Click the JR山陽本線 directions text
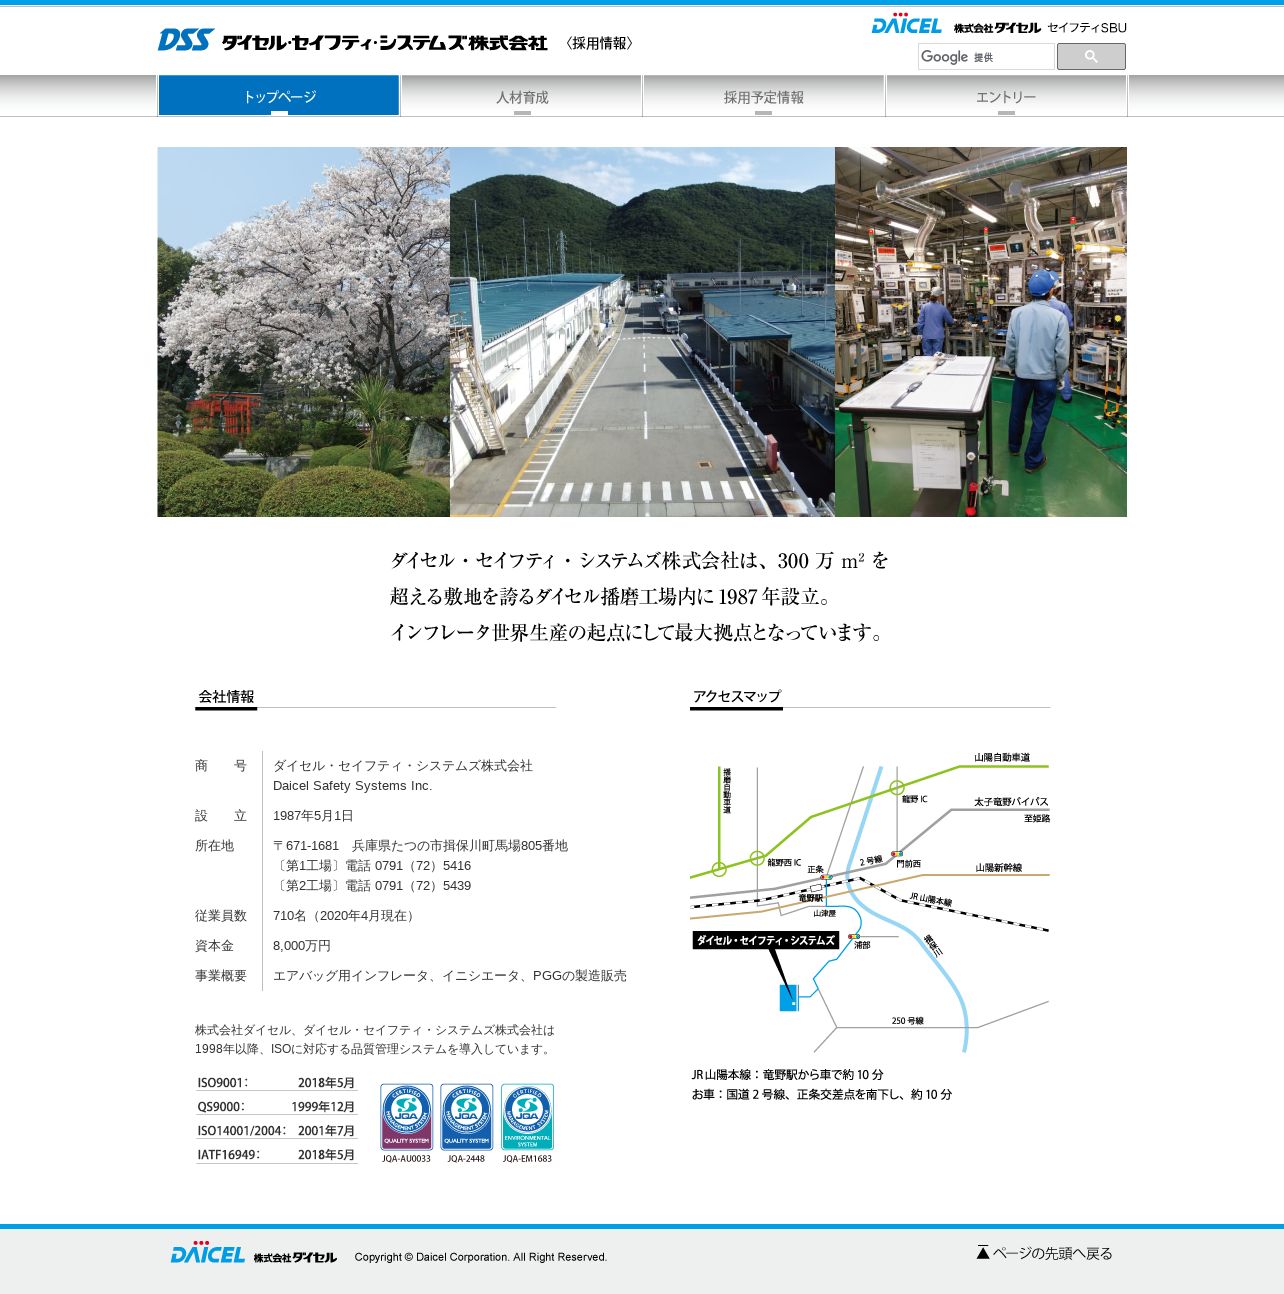1284x1294 pixels. (x=788, y=1075)
